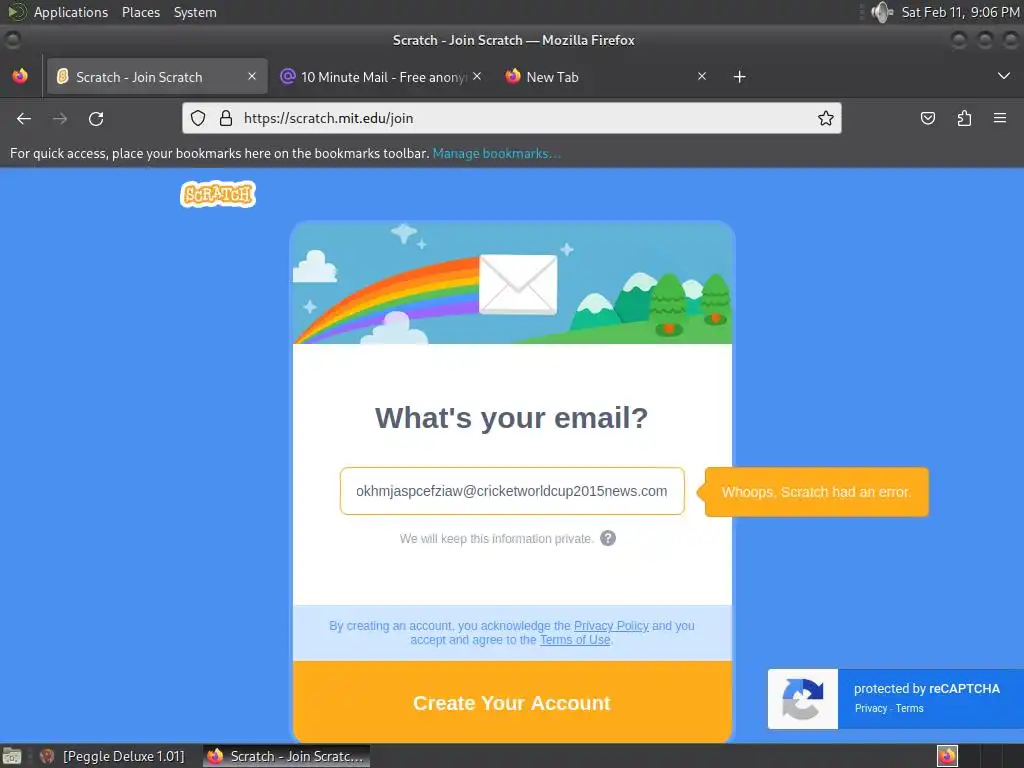Open the Firefox View icon
Image resolution: width=1024 pixels, height=768 pixels.
click(20, 76)
